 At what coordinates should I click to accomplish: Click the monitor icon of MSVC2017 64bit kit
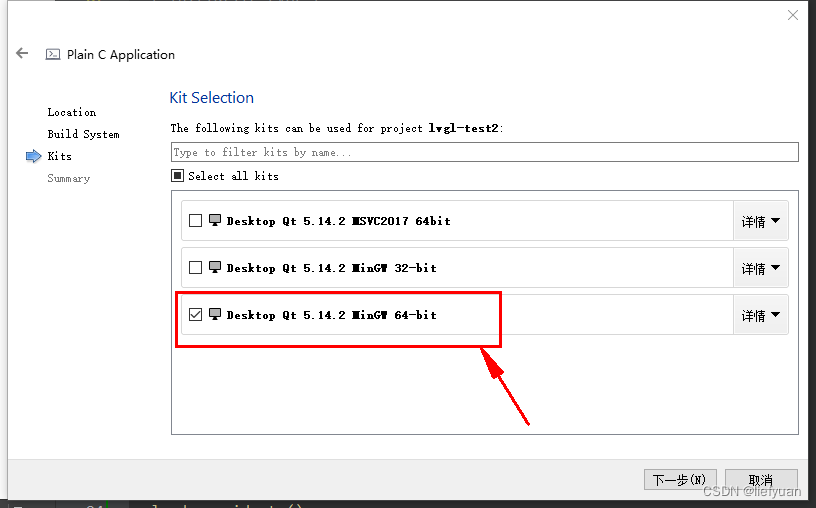coord(215,220)
